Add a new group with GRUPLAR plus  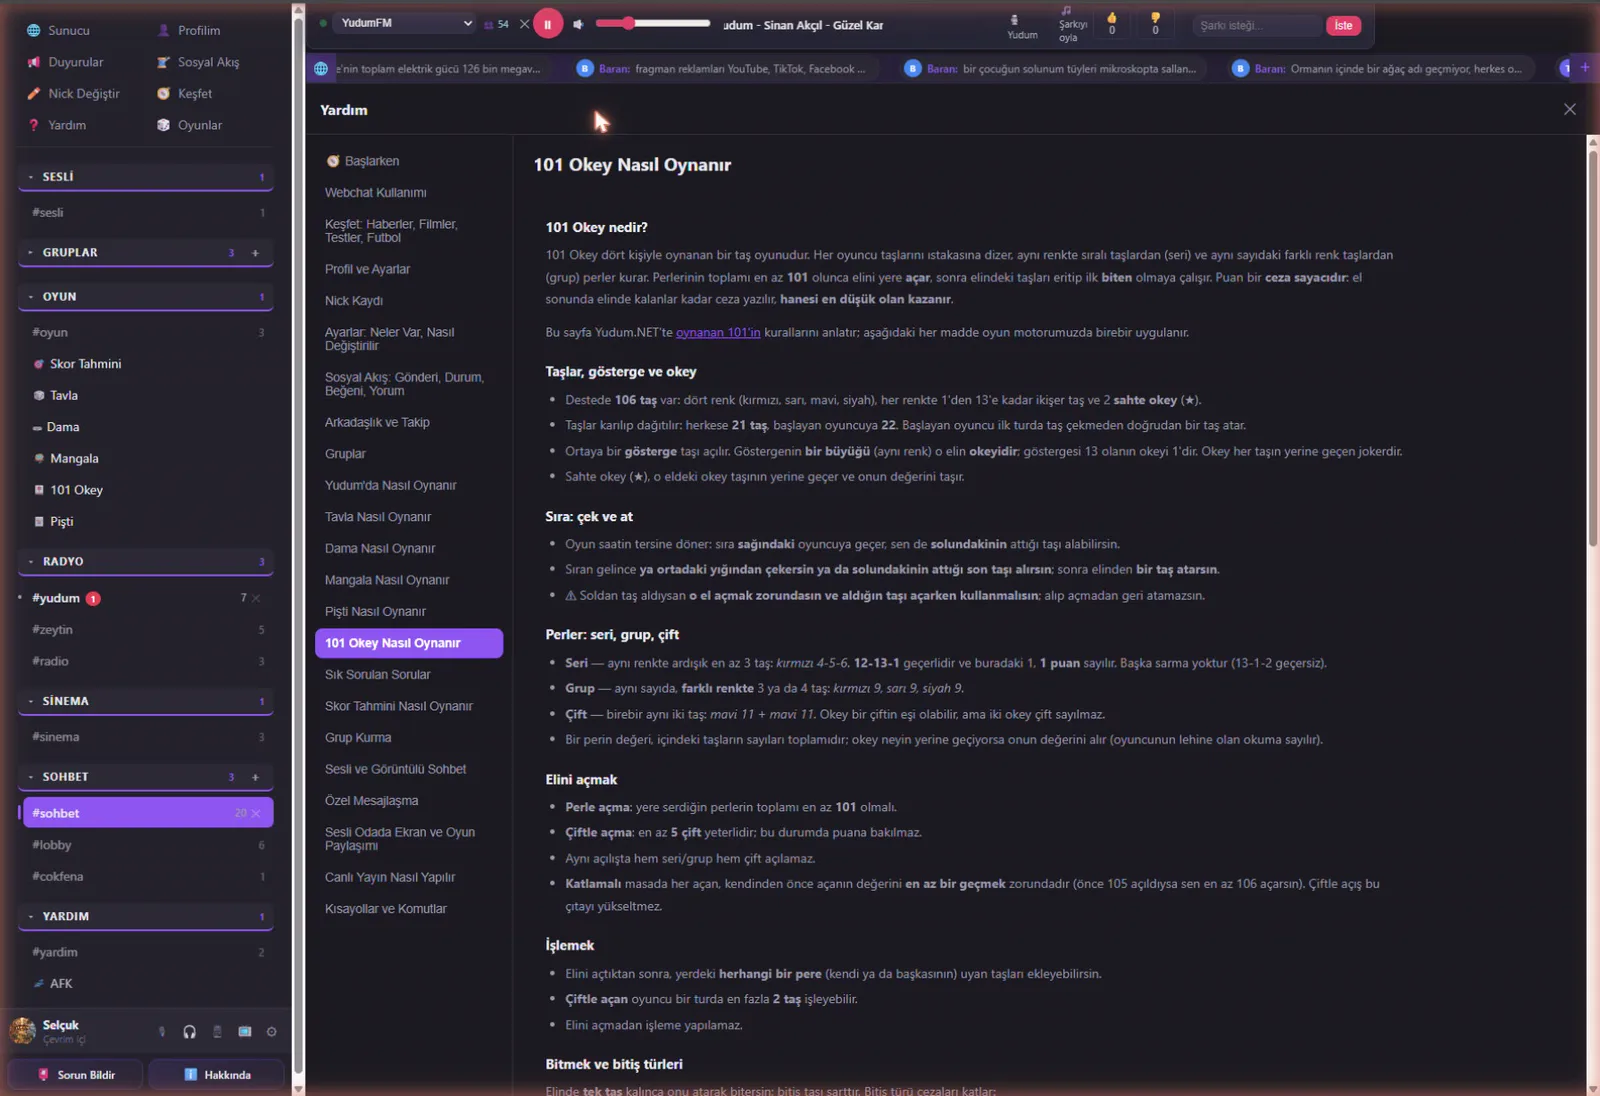255,253
